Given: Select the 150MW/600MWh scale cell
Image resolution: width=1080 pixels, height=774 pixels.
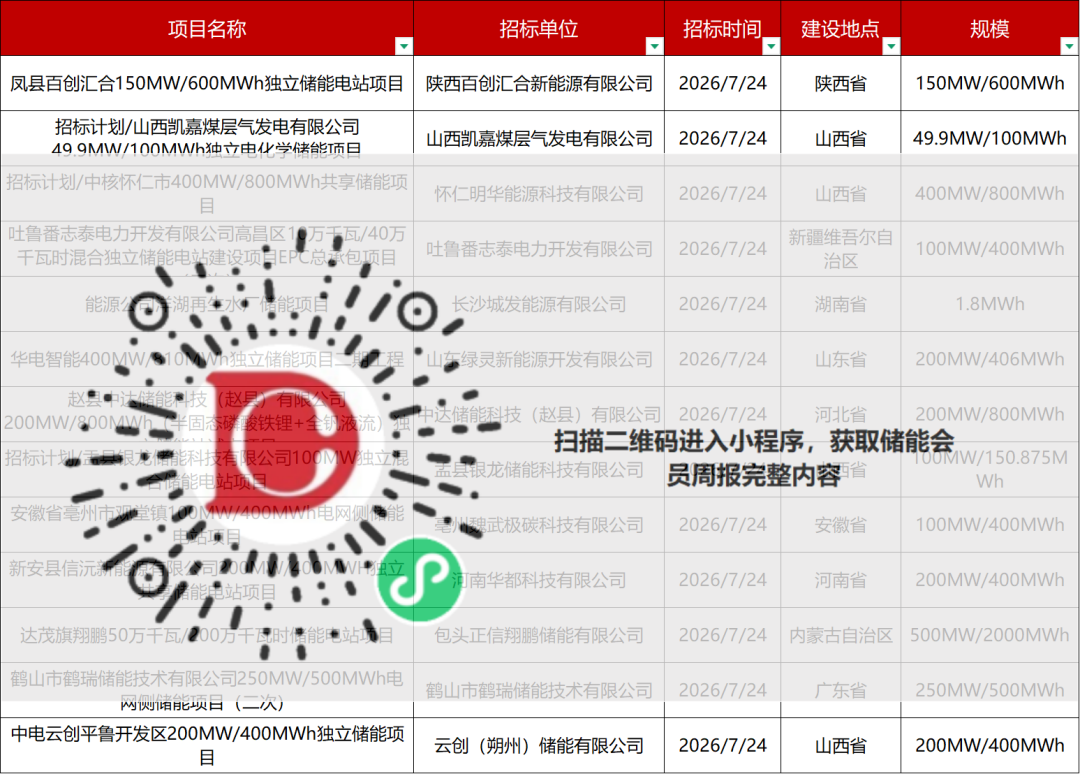Looking at the screenshot, I should (x=990, y=83).
